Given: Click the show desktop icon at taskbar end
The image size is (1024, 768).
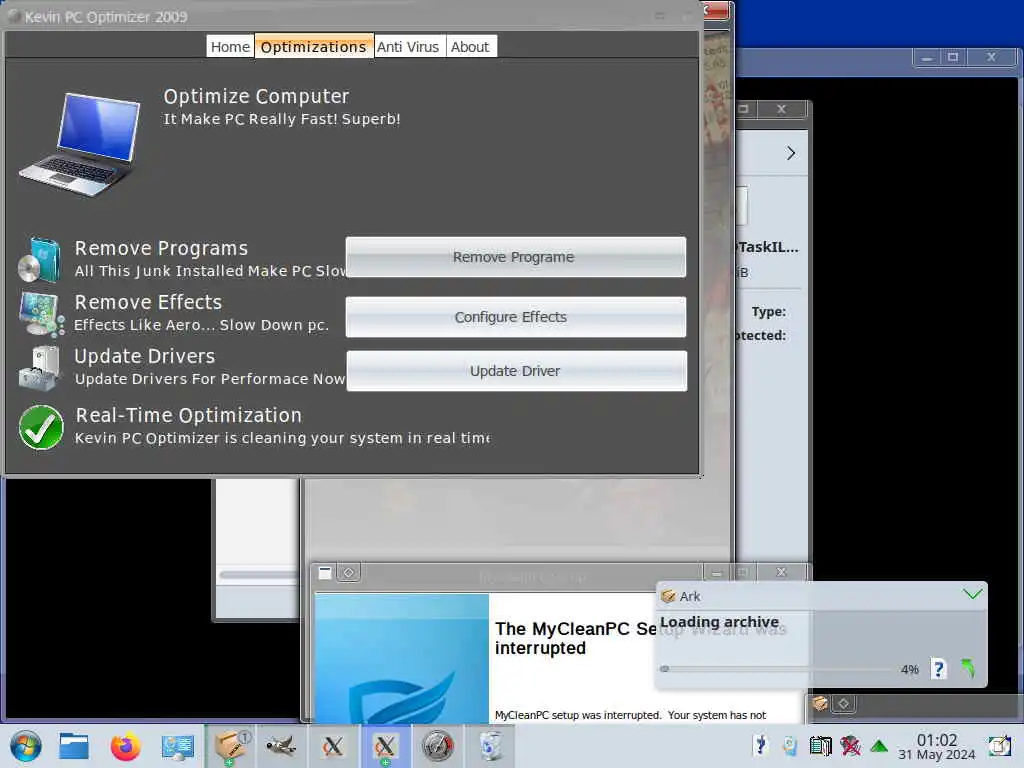Looking at the screenshot, I should [x=999, y=746].
